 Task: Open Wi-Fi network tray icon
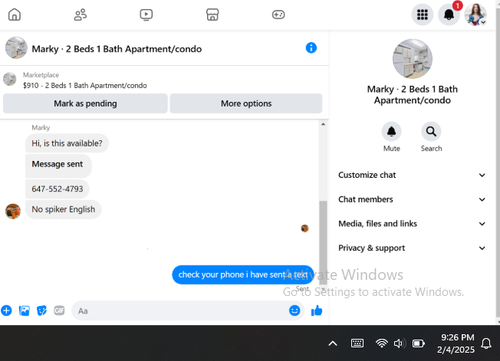[x=382, y=343]
